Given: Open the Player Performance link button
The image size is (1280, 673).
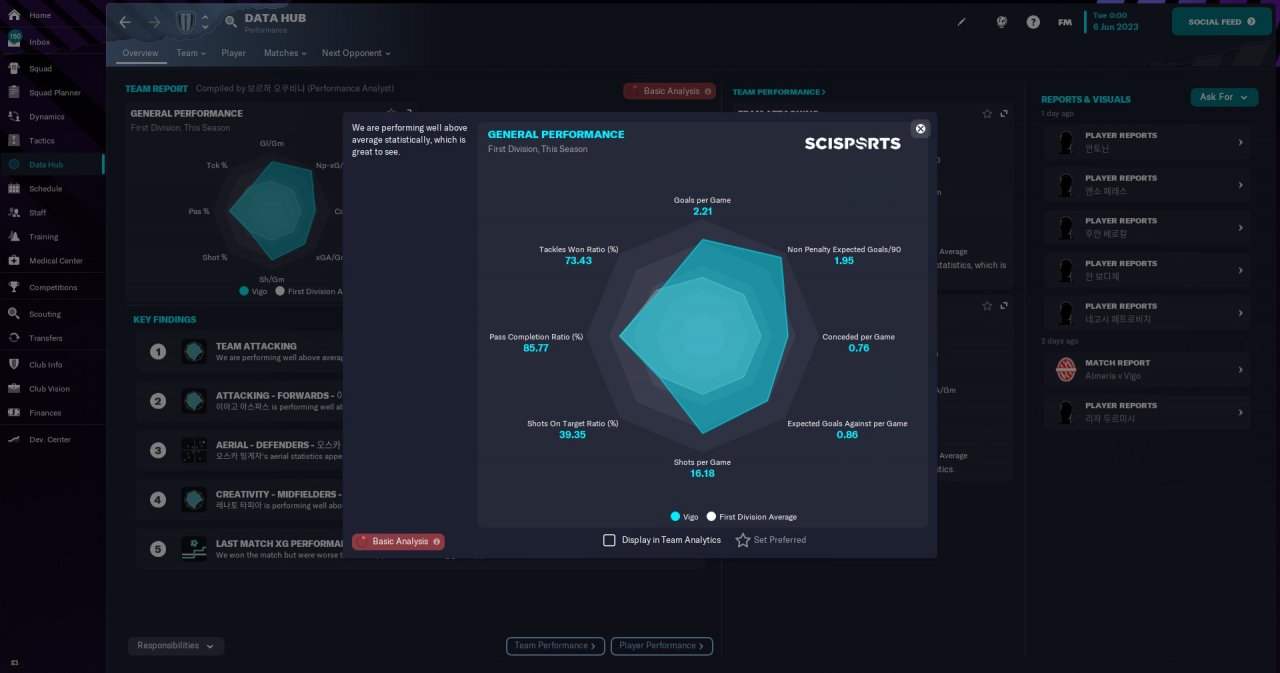Looking at the screenshot, I should pos(662,646).
